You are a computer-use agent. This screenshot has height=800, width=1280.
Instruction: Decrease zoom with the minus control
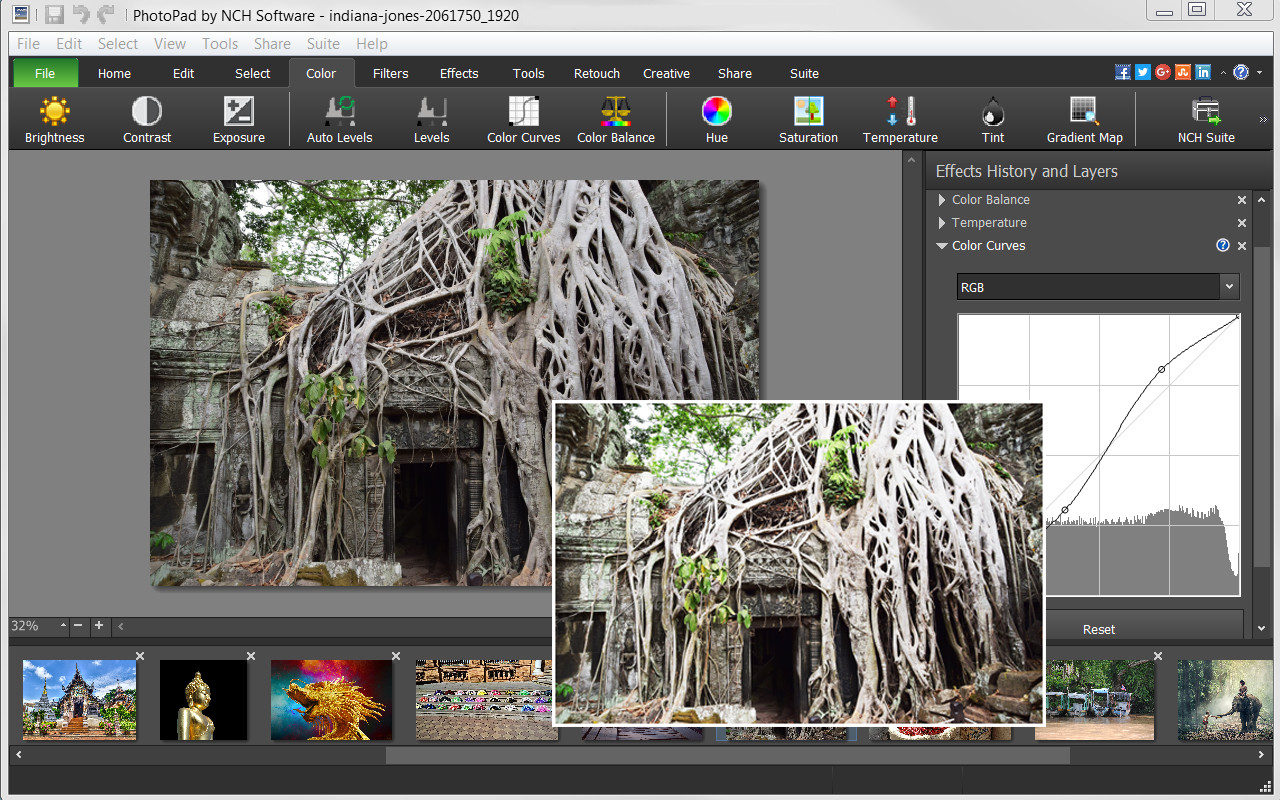click(79, 626)
